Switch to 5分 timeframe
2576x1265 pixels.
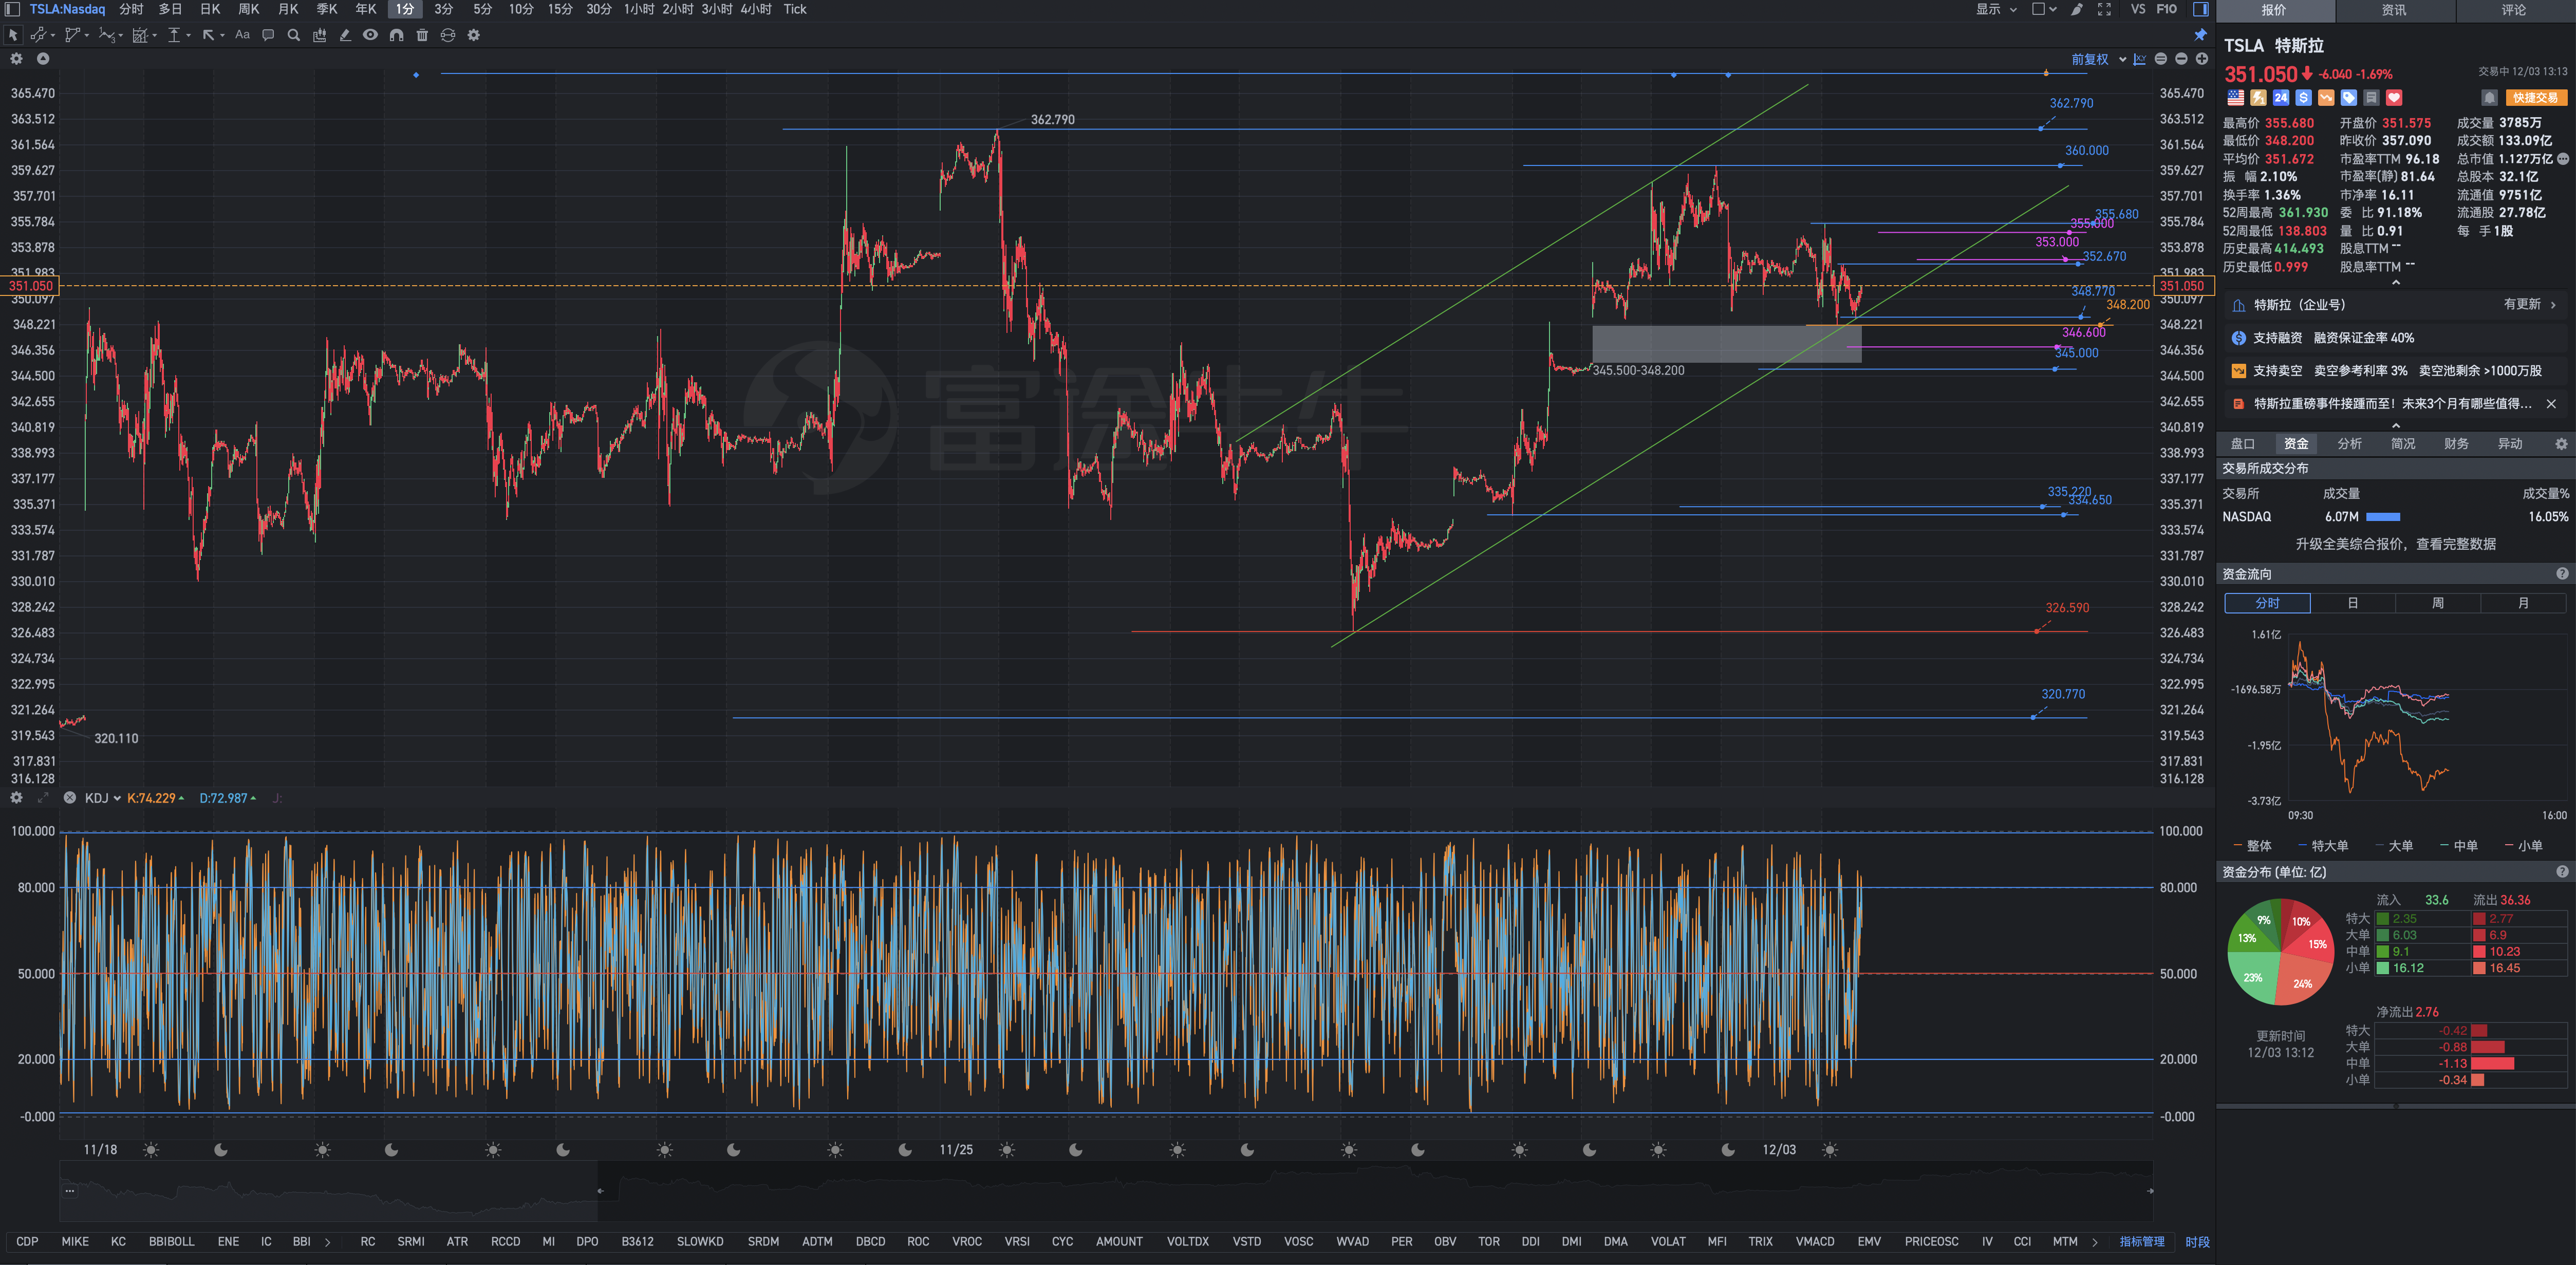coord(483,9)
